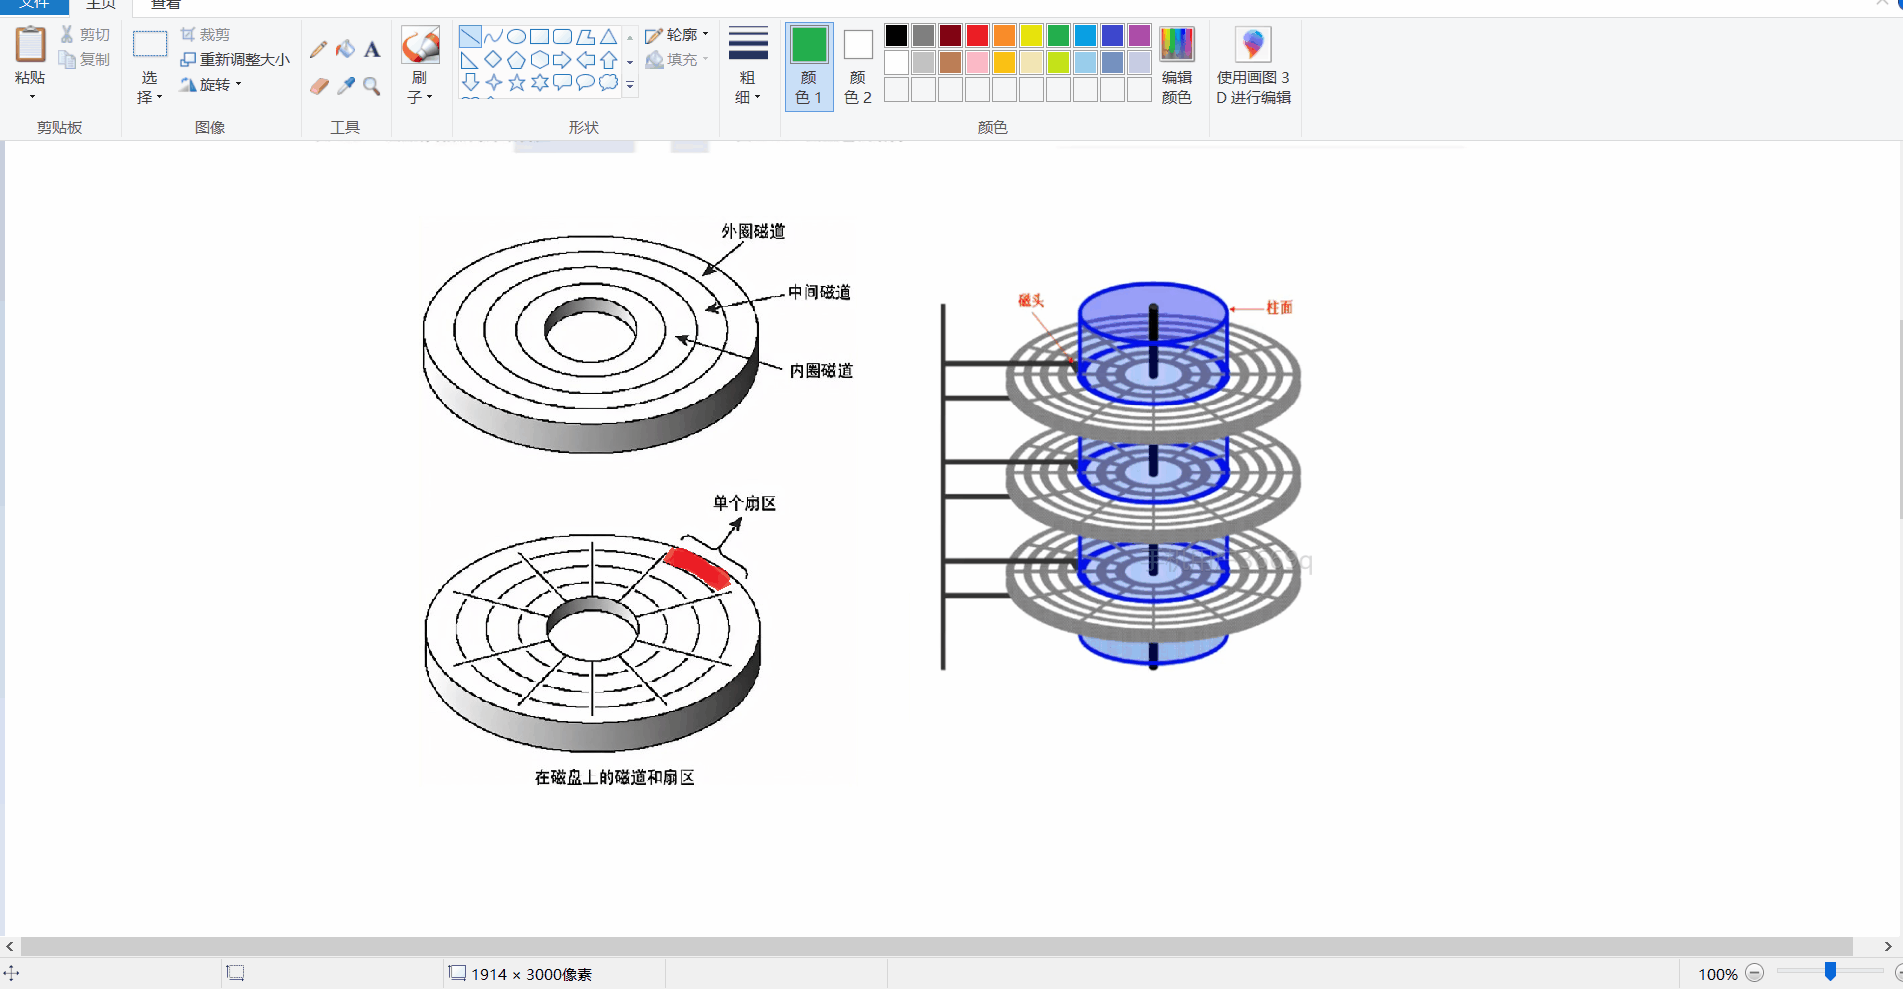Select the Five-point star shape
Image resolution: width=1903 pixels, height=989 pixels.
(516, 83)
